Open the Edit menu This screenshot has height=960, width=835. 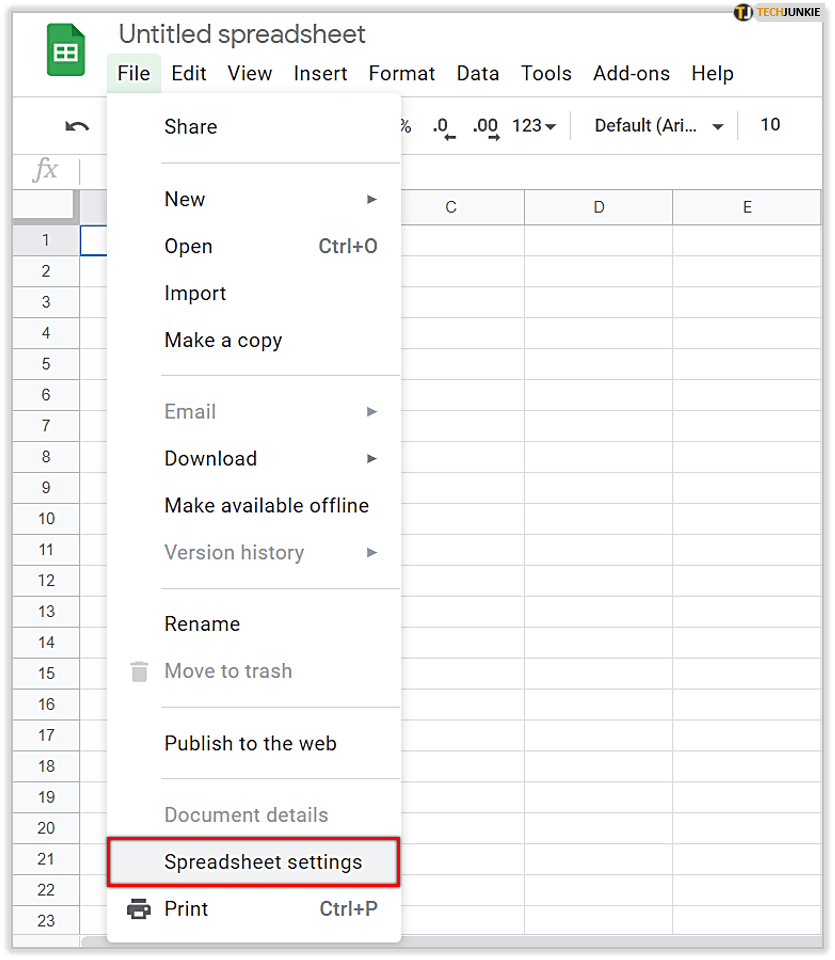pyautogui.click(x=189, y=73)
